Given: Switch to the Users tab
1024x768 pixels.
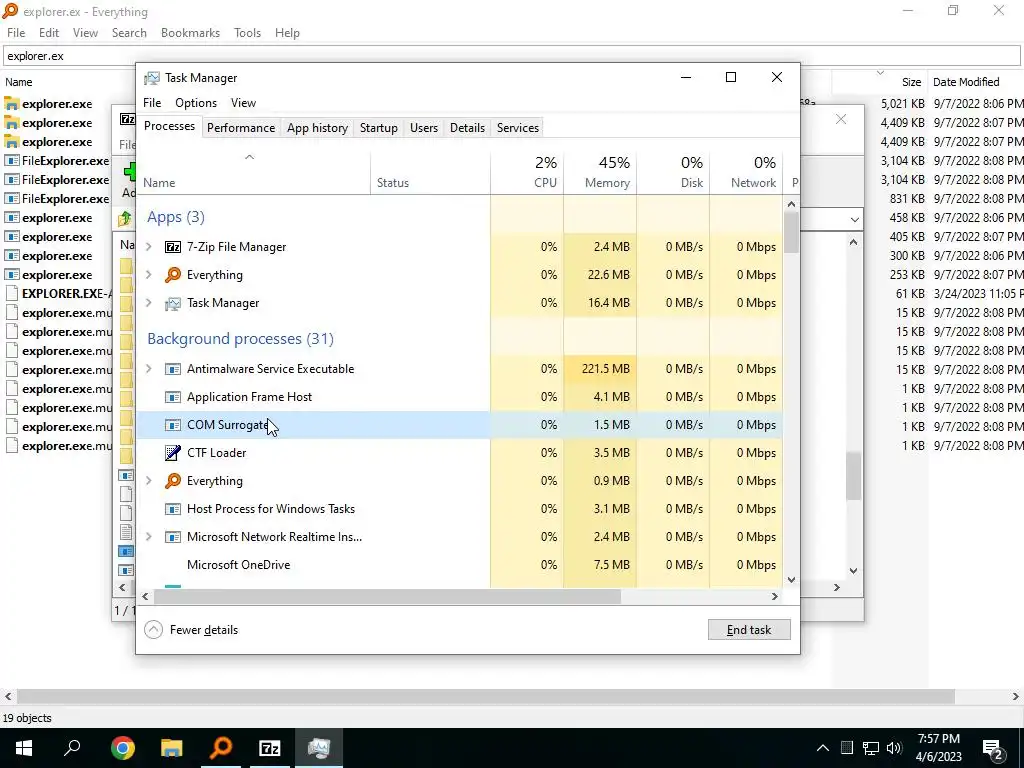Looking at the screenshot, I should pyautogui.click(x=424, y=128).
